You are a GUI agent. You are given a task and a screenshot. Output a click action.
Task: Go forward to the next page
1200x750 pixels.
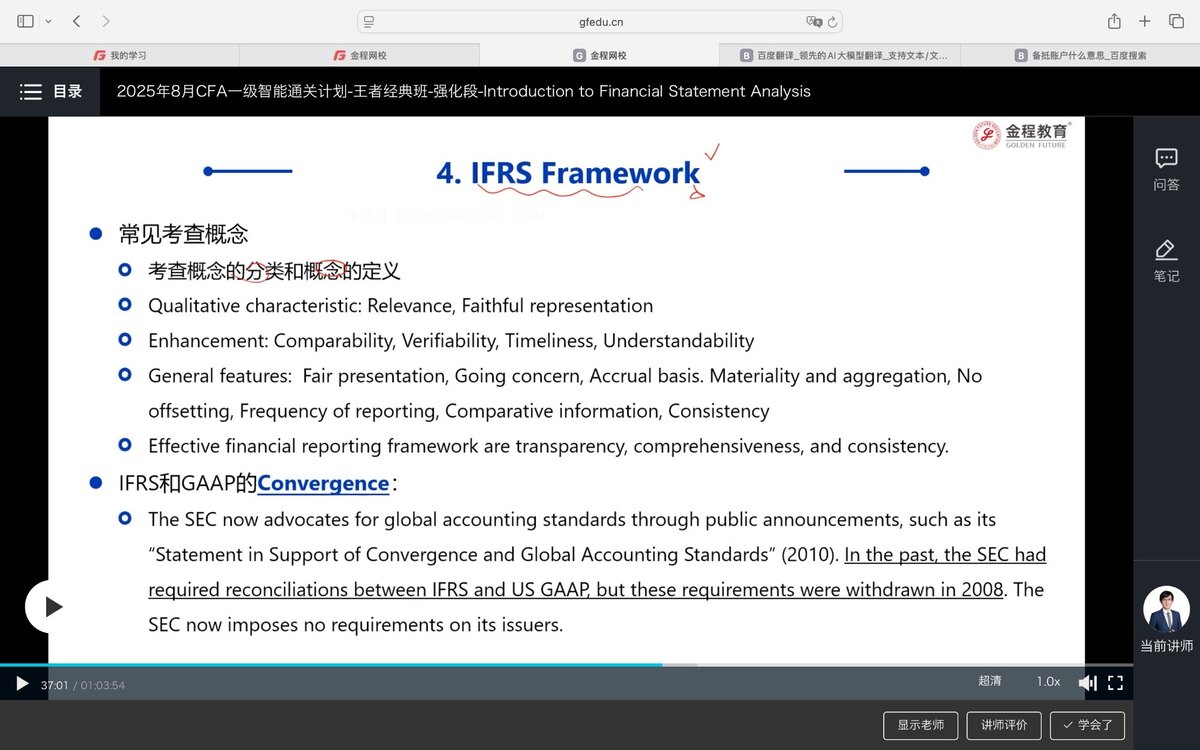[106, 21]
